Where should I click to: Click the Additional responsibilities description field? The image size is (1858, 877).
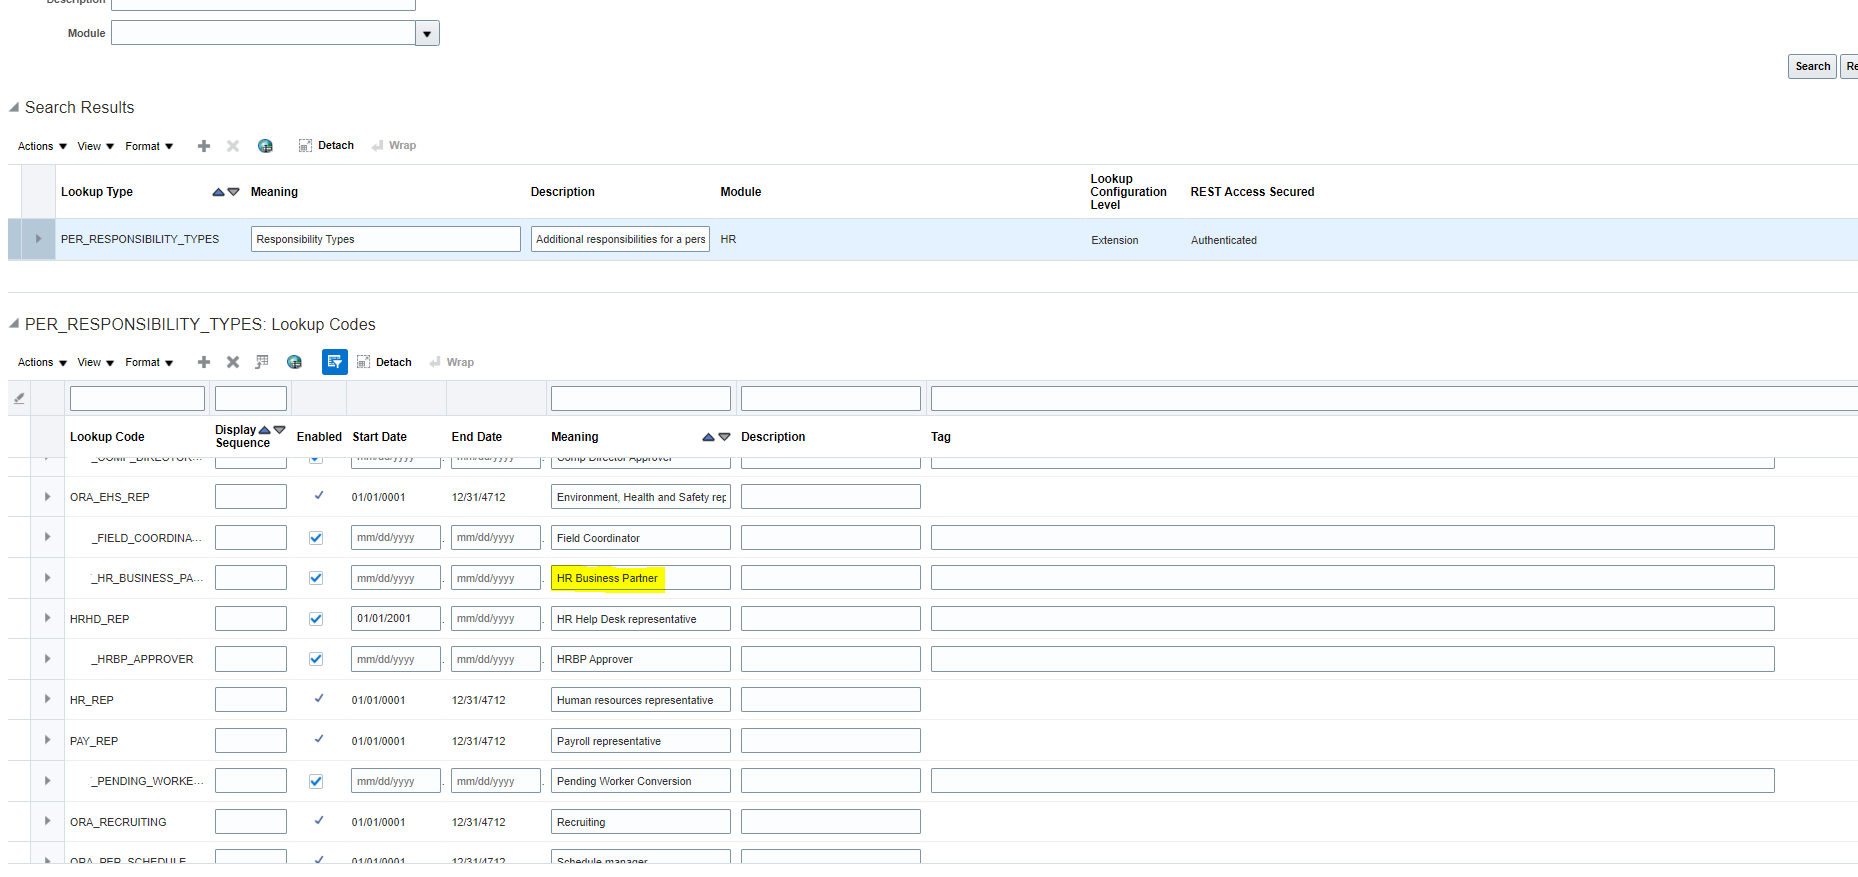(620, 239)
